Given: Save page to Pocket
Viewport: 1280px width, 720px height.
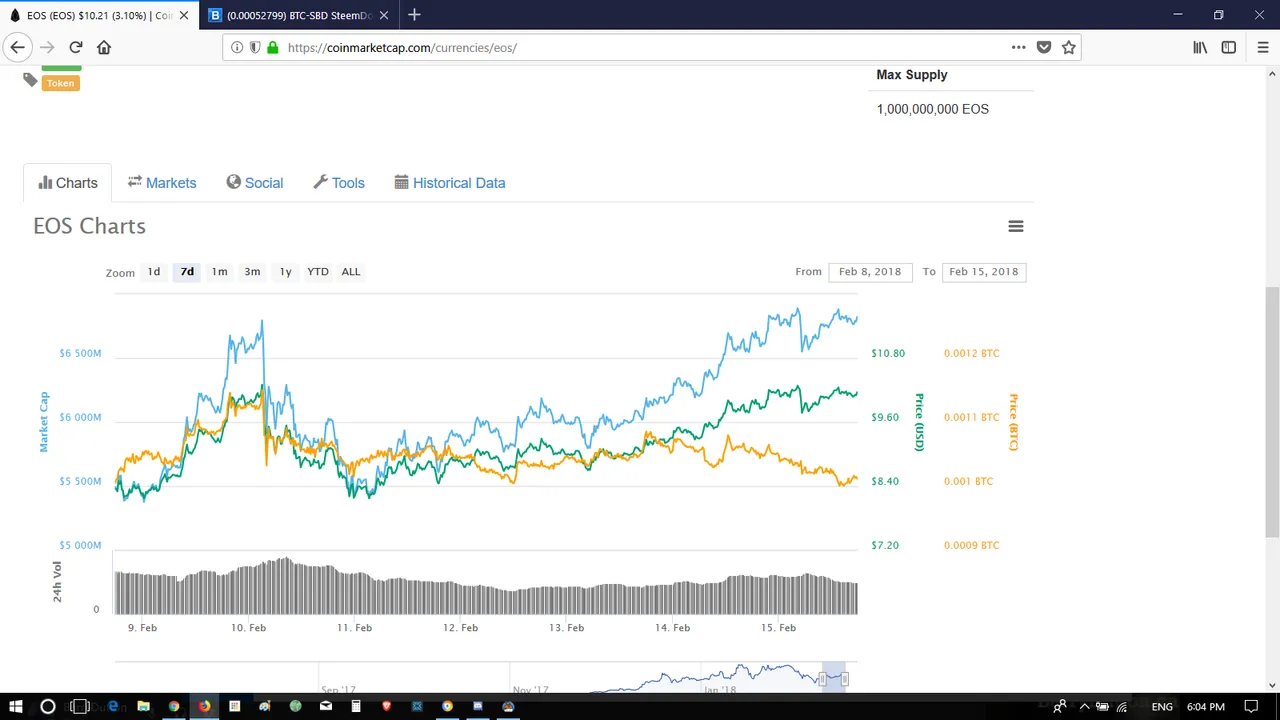Looking at the screenshot, I should pyautogui.click(x=1044, y=47).
